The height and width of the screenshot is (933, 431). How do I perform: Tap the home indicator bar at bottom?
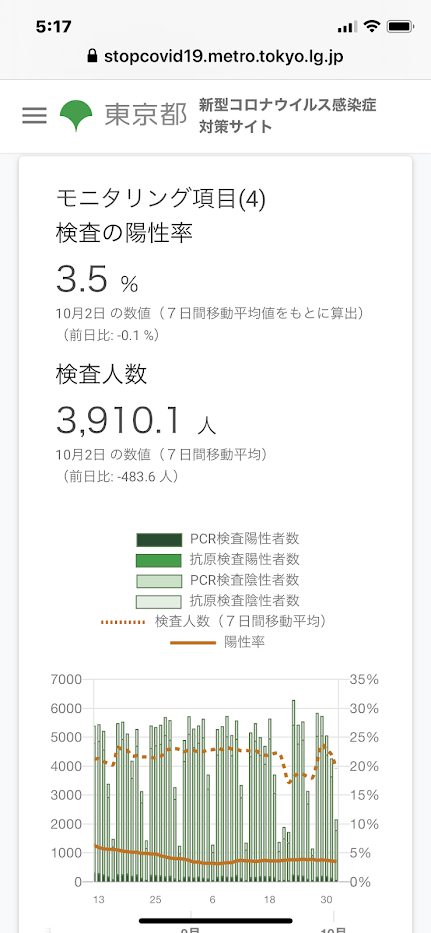(x=216, y=920)
